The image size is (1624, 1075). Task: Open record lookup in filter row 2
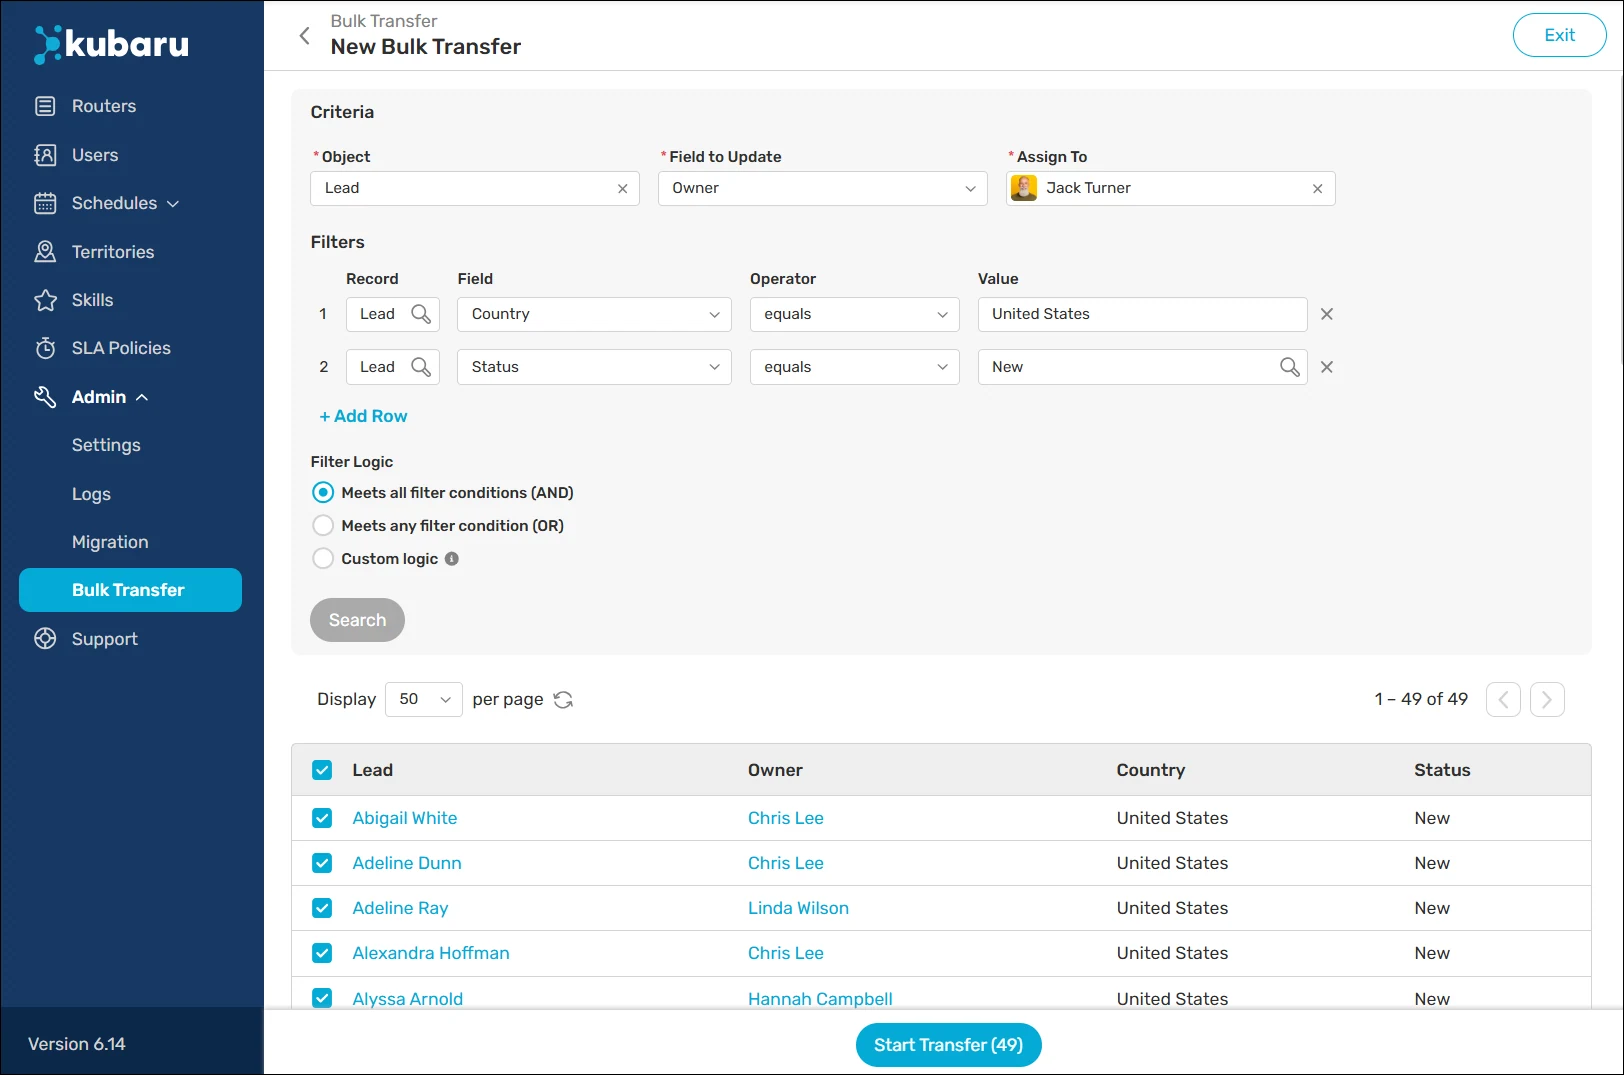point(421,367)
